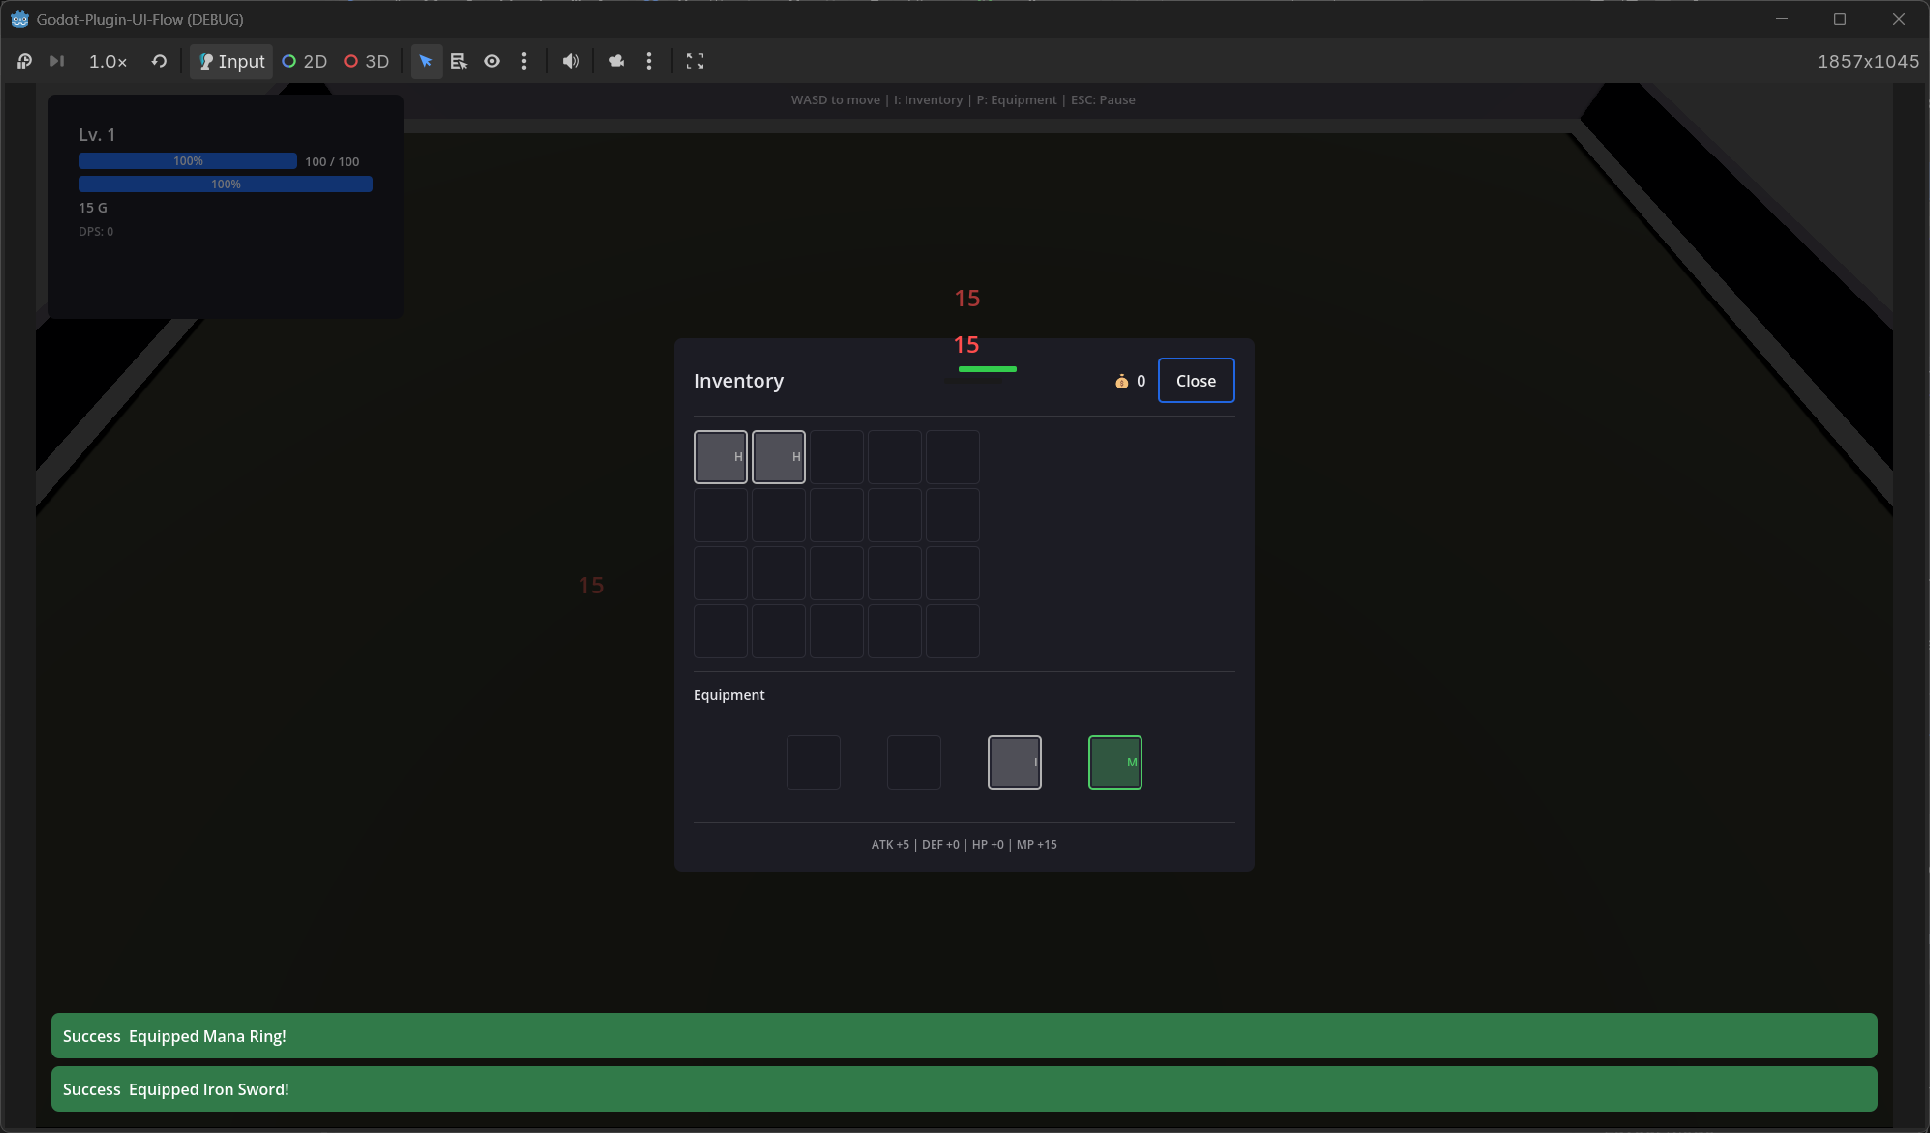Image resolution: width=1930 pixels, height=1133 pixels.
Task: Switch node selection to 3D
Action: (367, 61)
